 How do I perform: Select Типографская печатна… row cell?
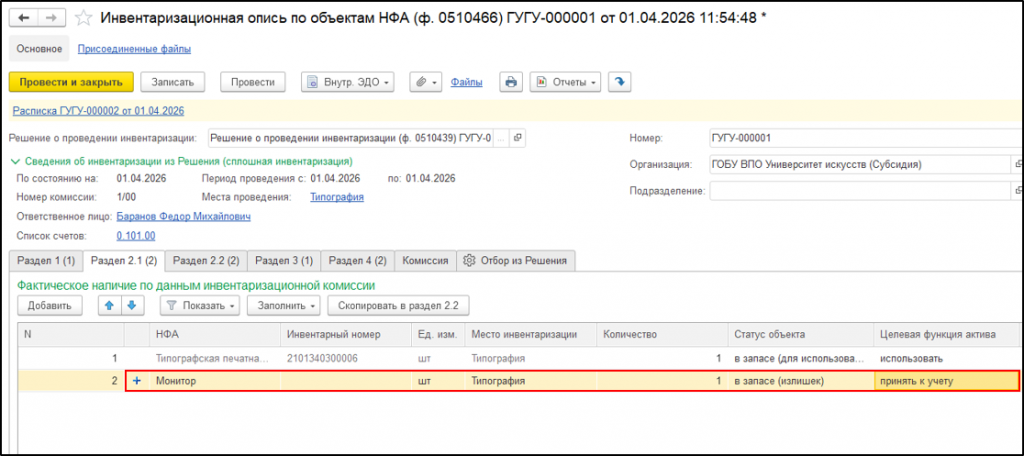point(216,359)
